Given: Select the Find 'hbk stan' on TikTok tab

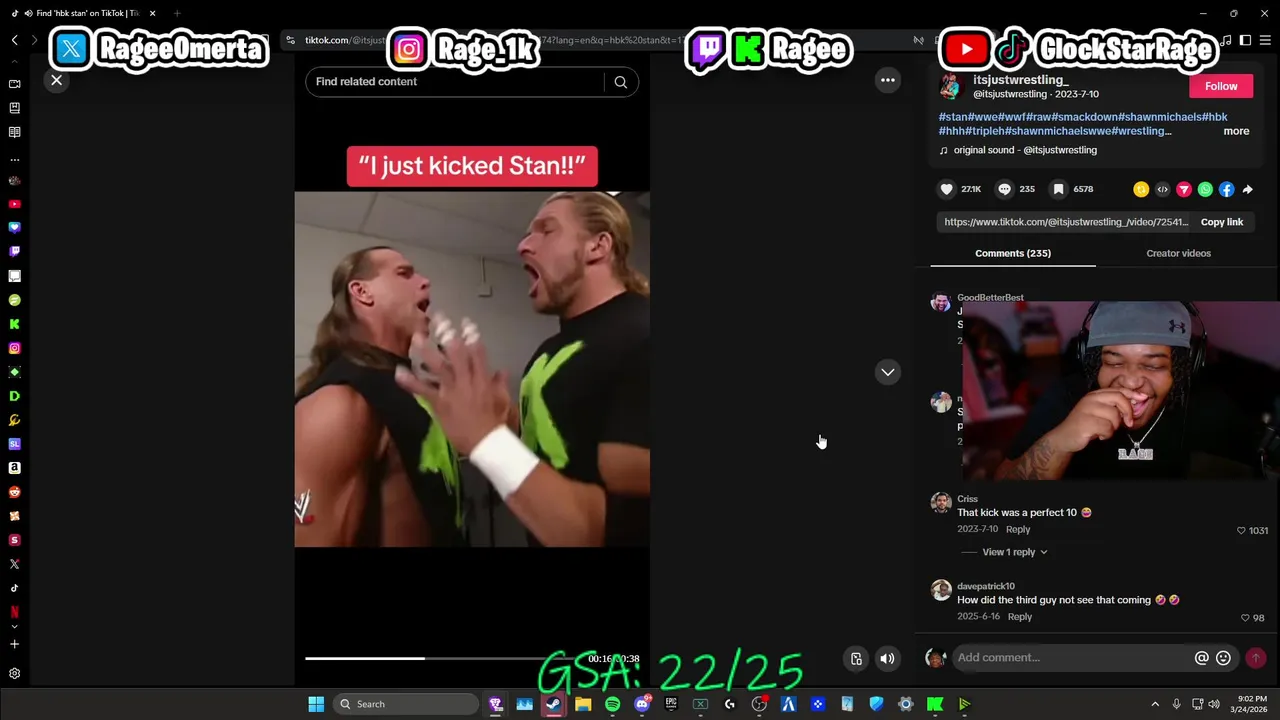Looking at the screenshot, I should coord(82,13).
